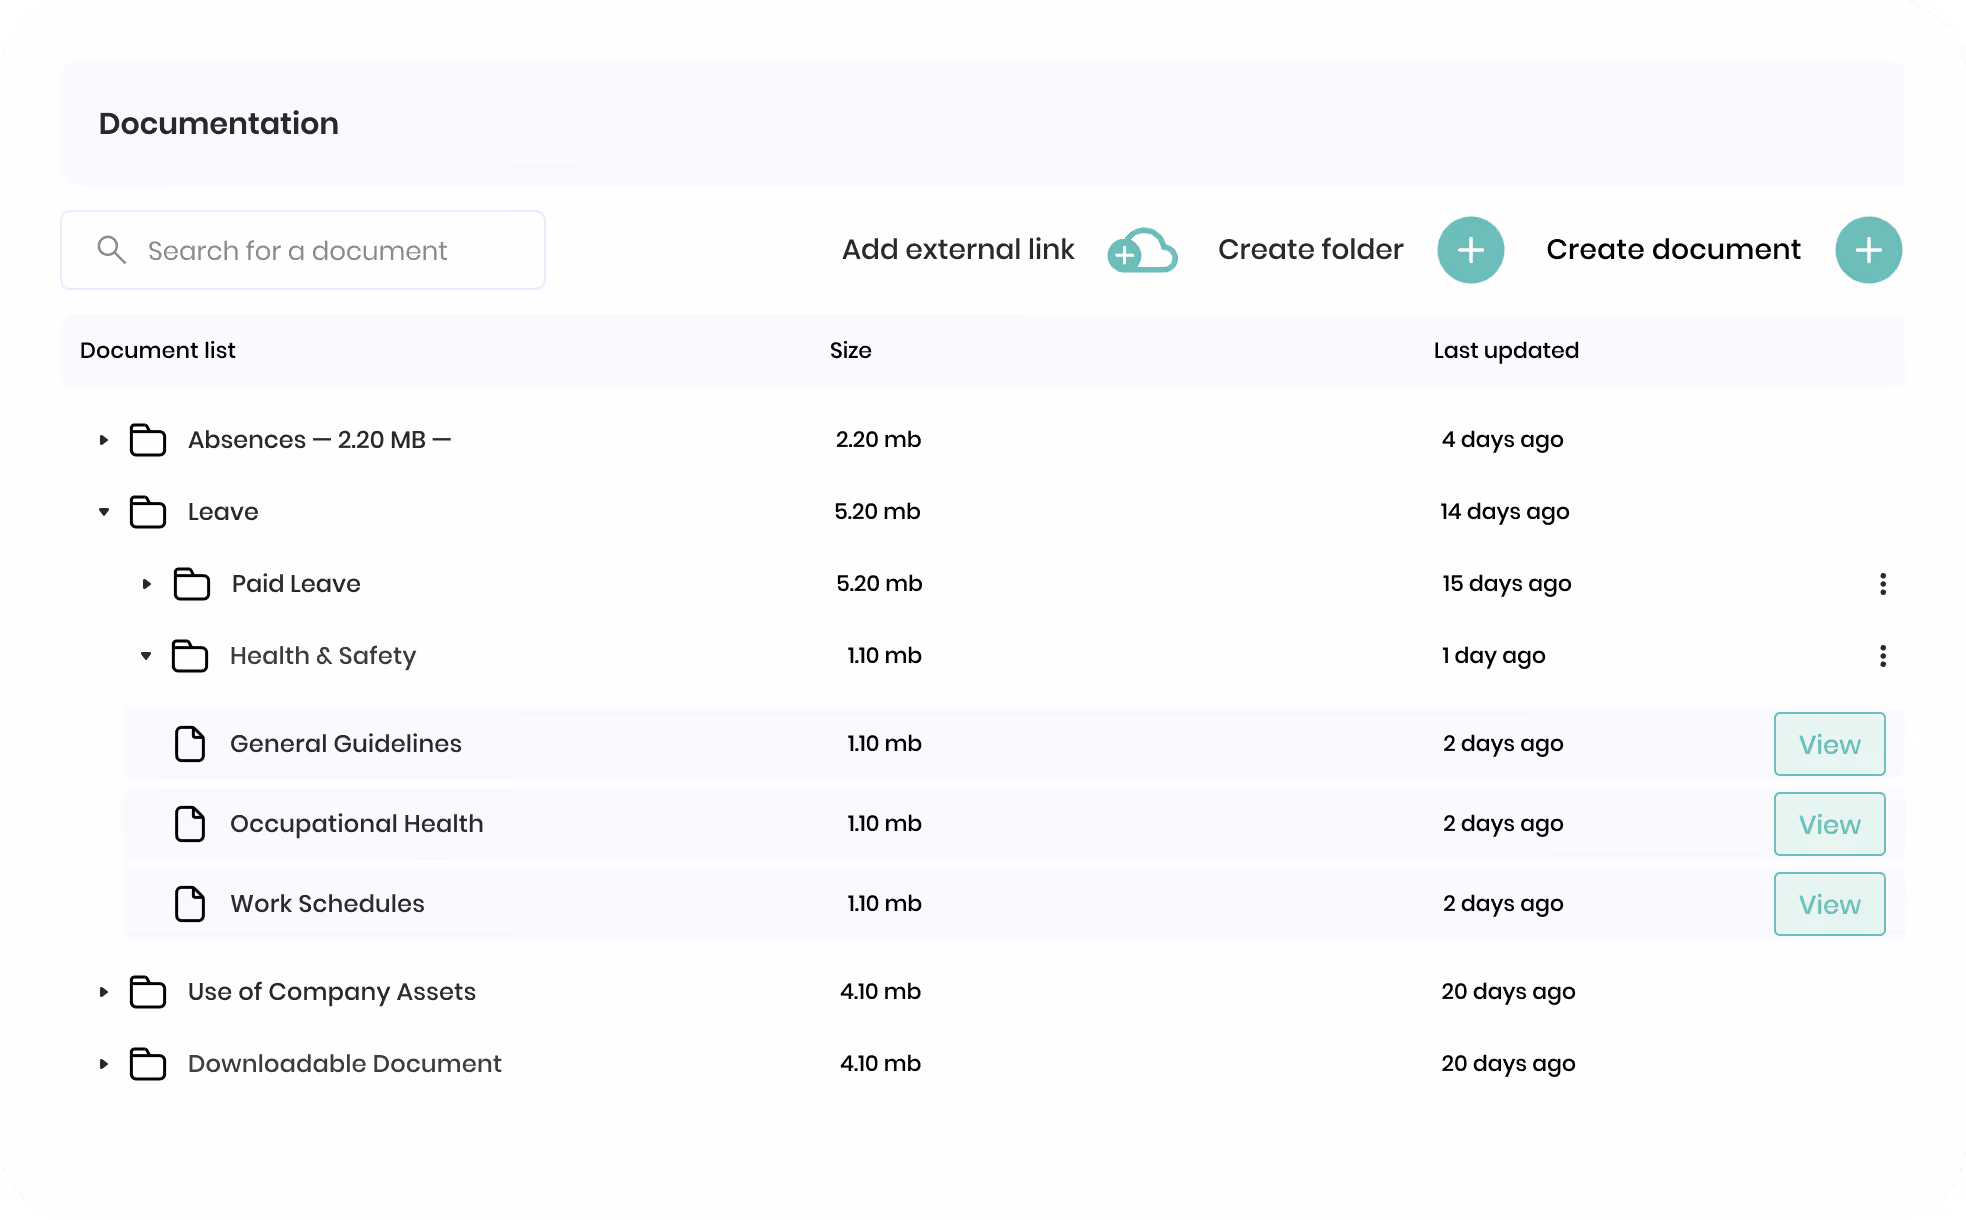The image size is (1966, 1220).
Task: Click the Absences folder icon
Action: (148, 440)
